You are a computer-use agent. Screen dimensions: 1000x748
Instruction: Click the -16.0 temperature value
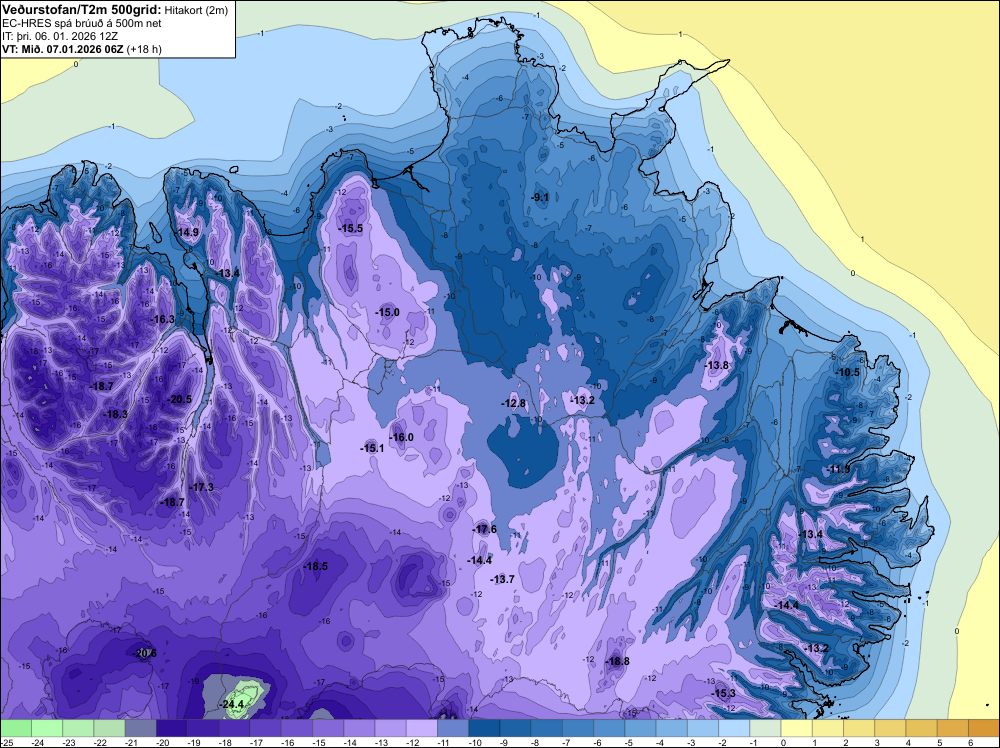pos(401,437)
